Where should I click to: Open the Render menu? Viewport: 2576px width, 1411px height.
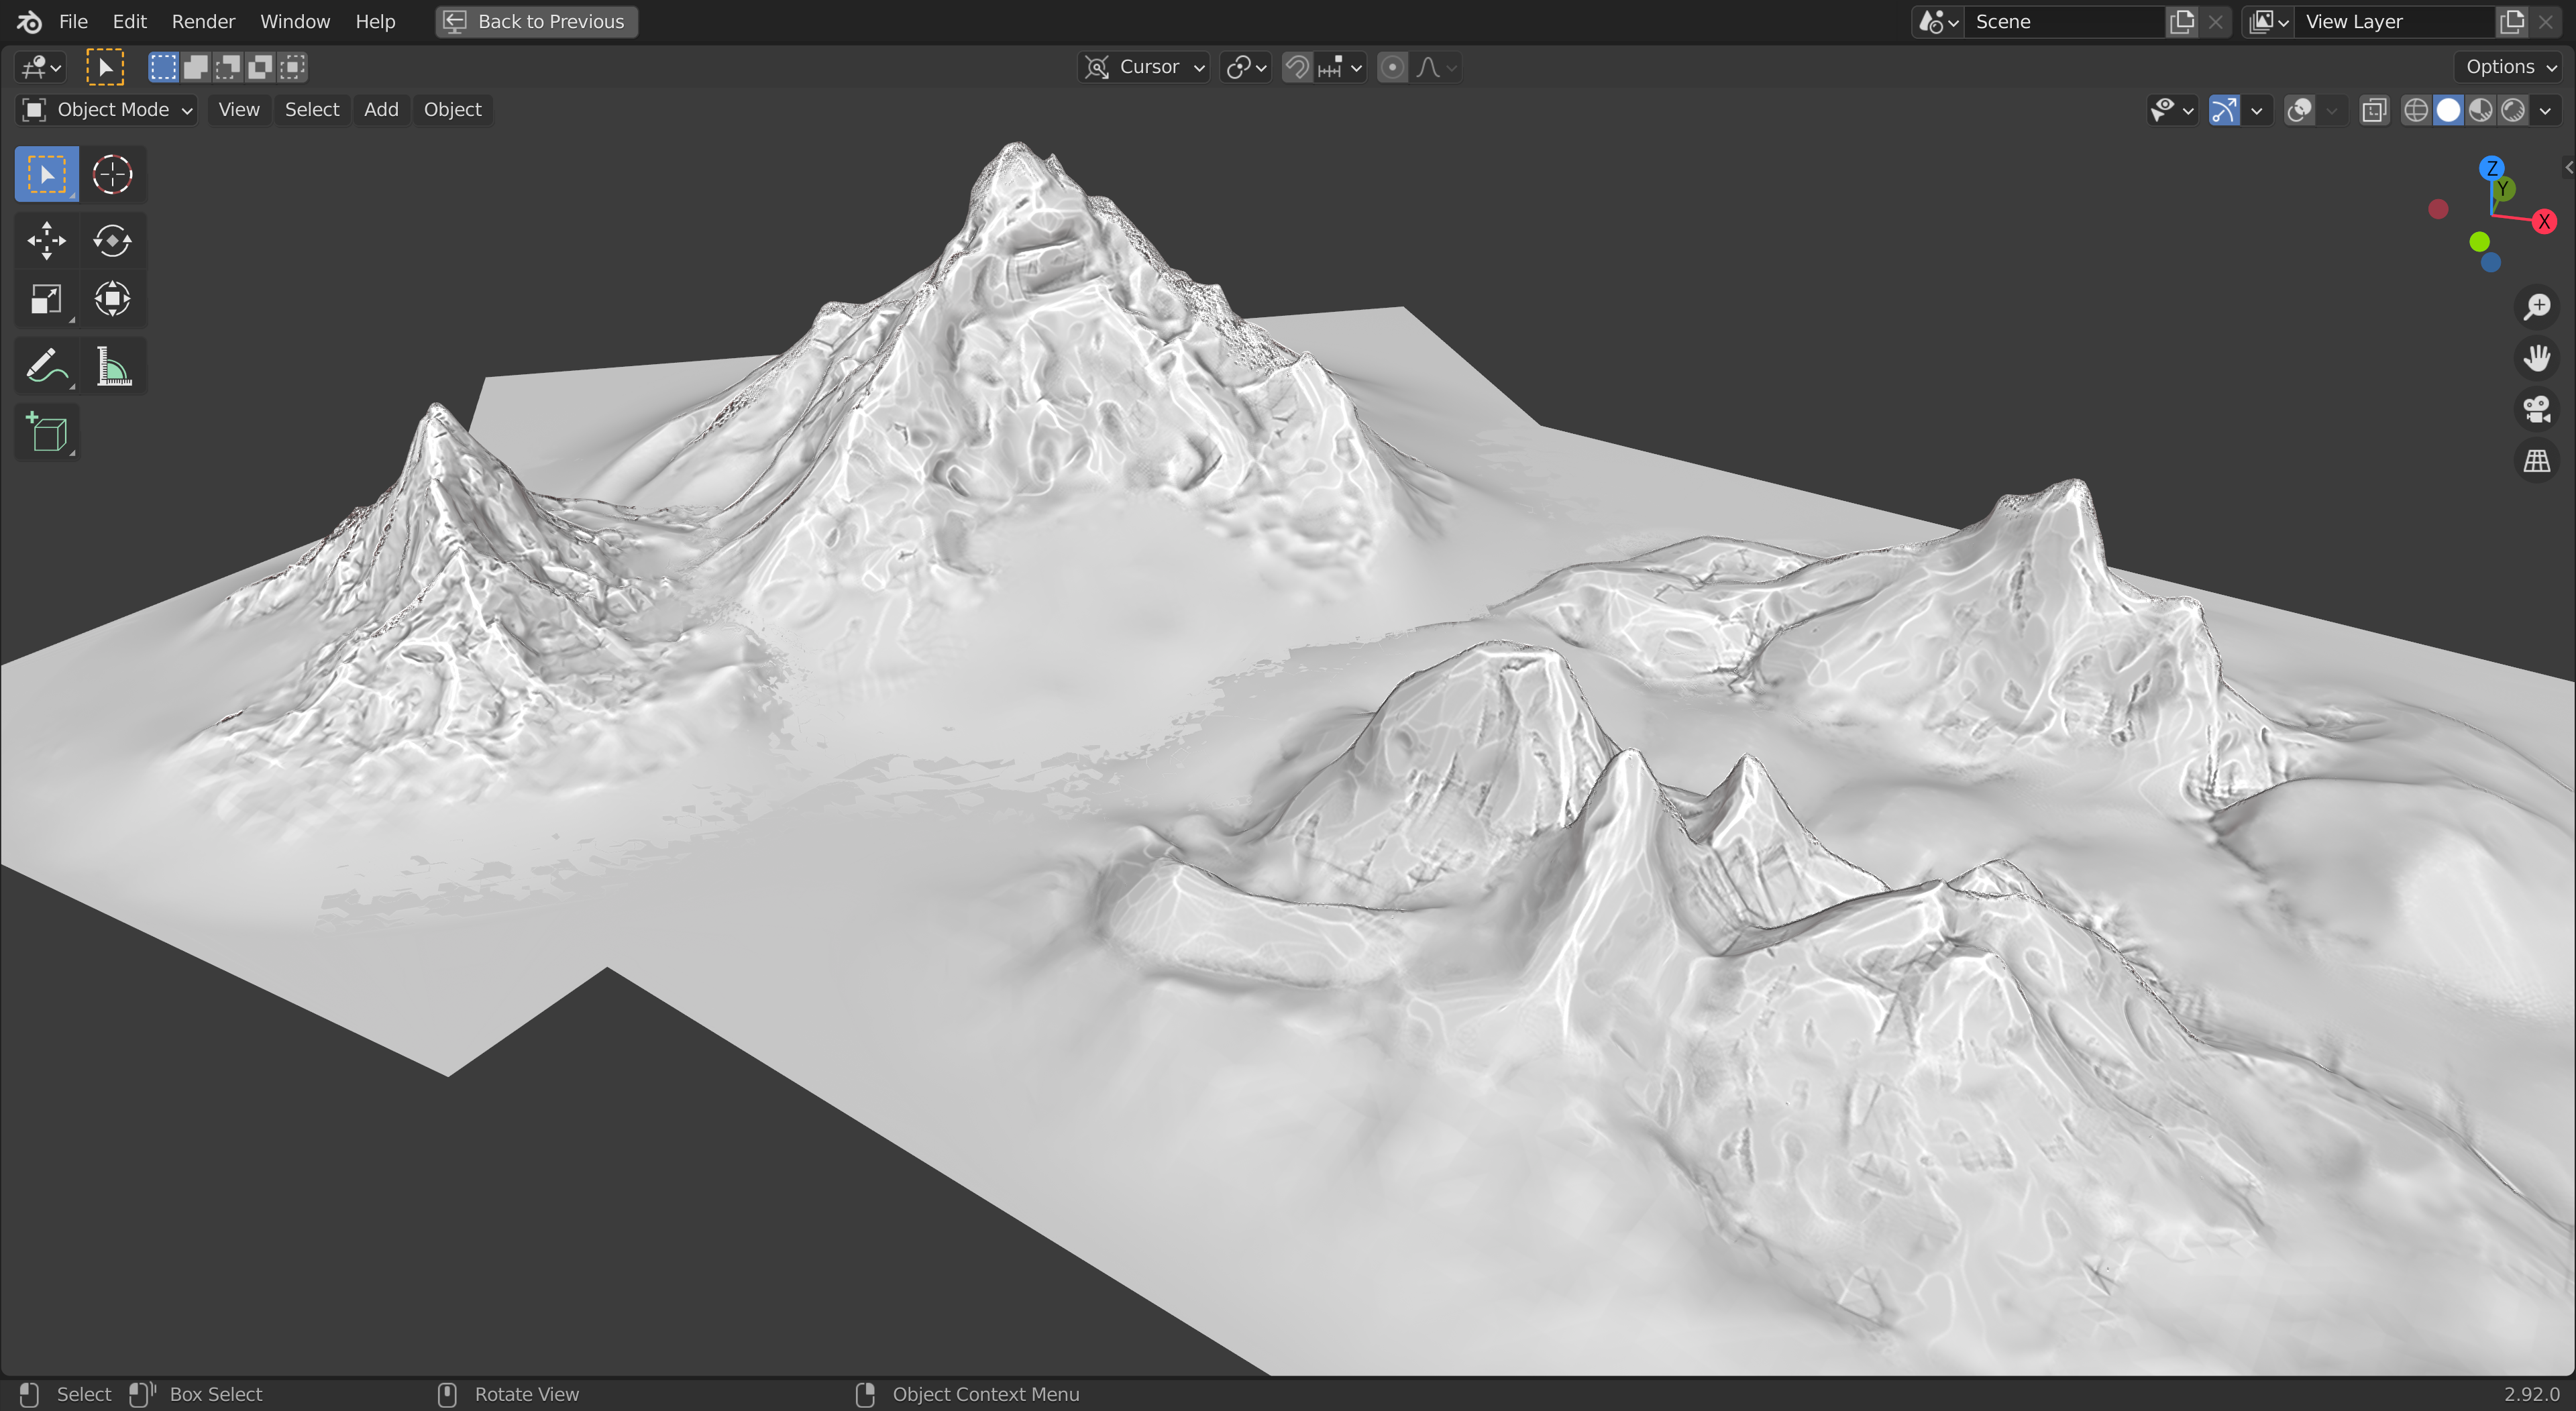(203, 21)
